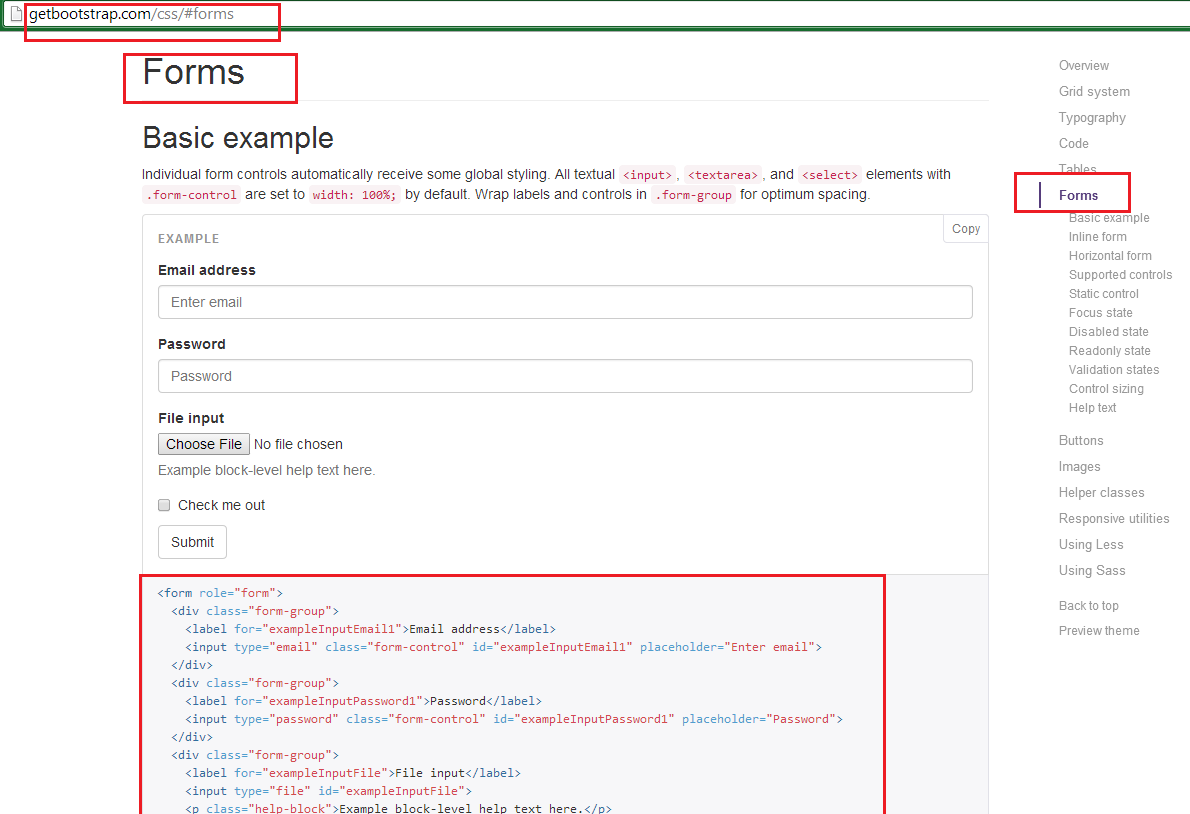The height and width of the screenshot is (814, 1190).
Task: Select Horizontal form in sidebar
Action: pyautogui.click(x=1110, y=256)
